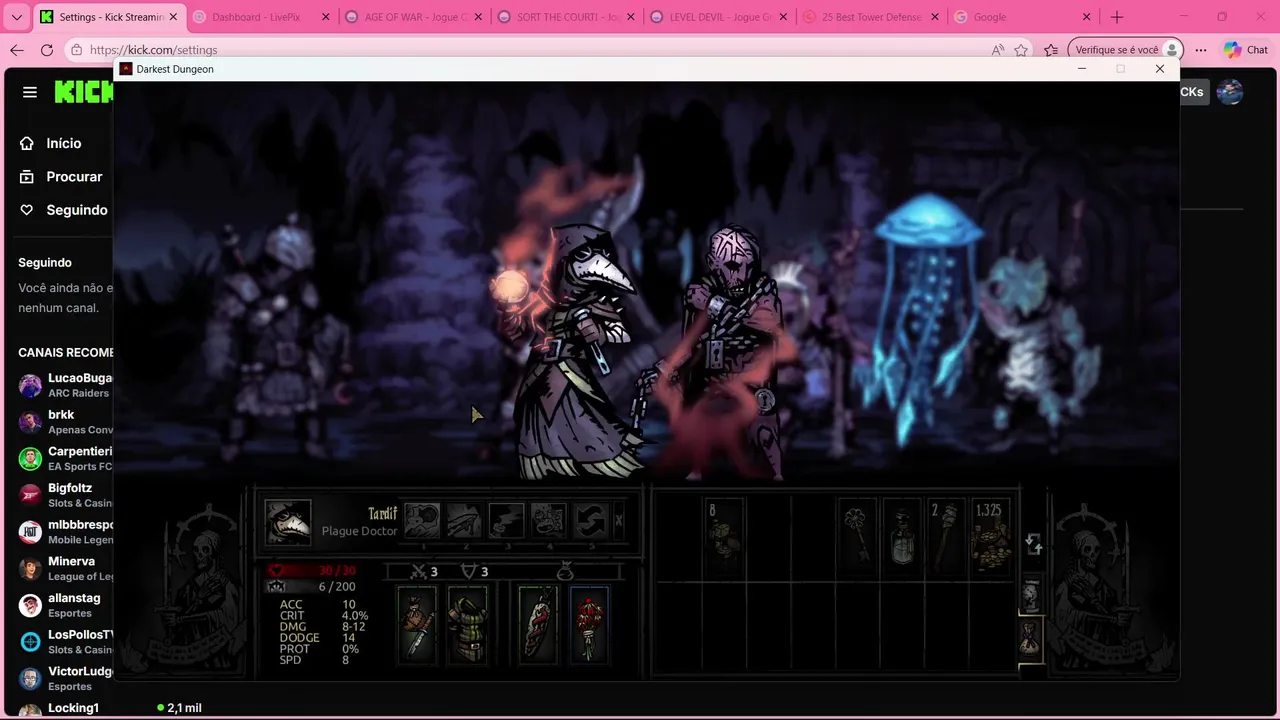Select the third combat skill icon
The image size is (1280, 720).
click(506, 521)
